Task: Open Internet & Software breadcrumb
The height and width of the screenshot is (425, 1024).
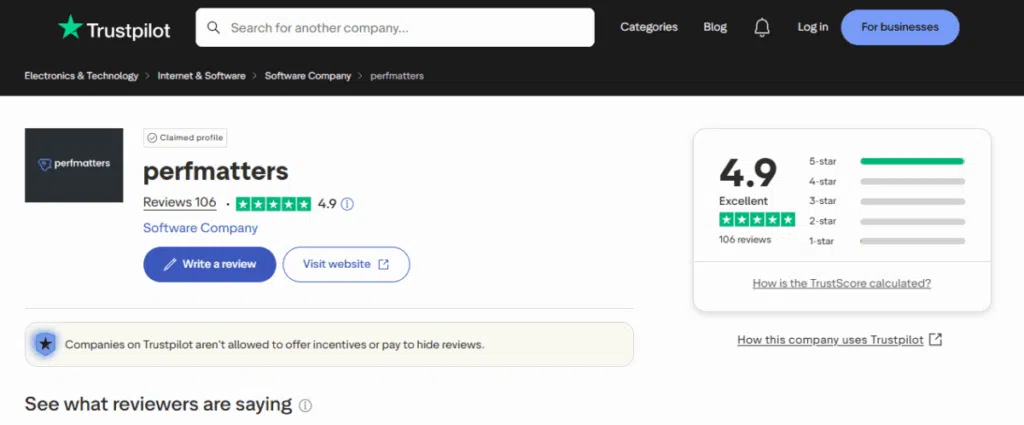Action: pyautogui.click(x=201, y=76)
